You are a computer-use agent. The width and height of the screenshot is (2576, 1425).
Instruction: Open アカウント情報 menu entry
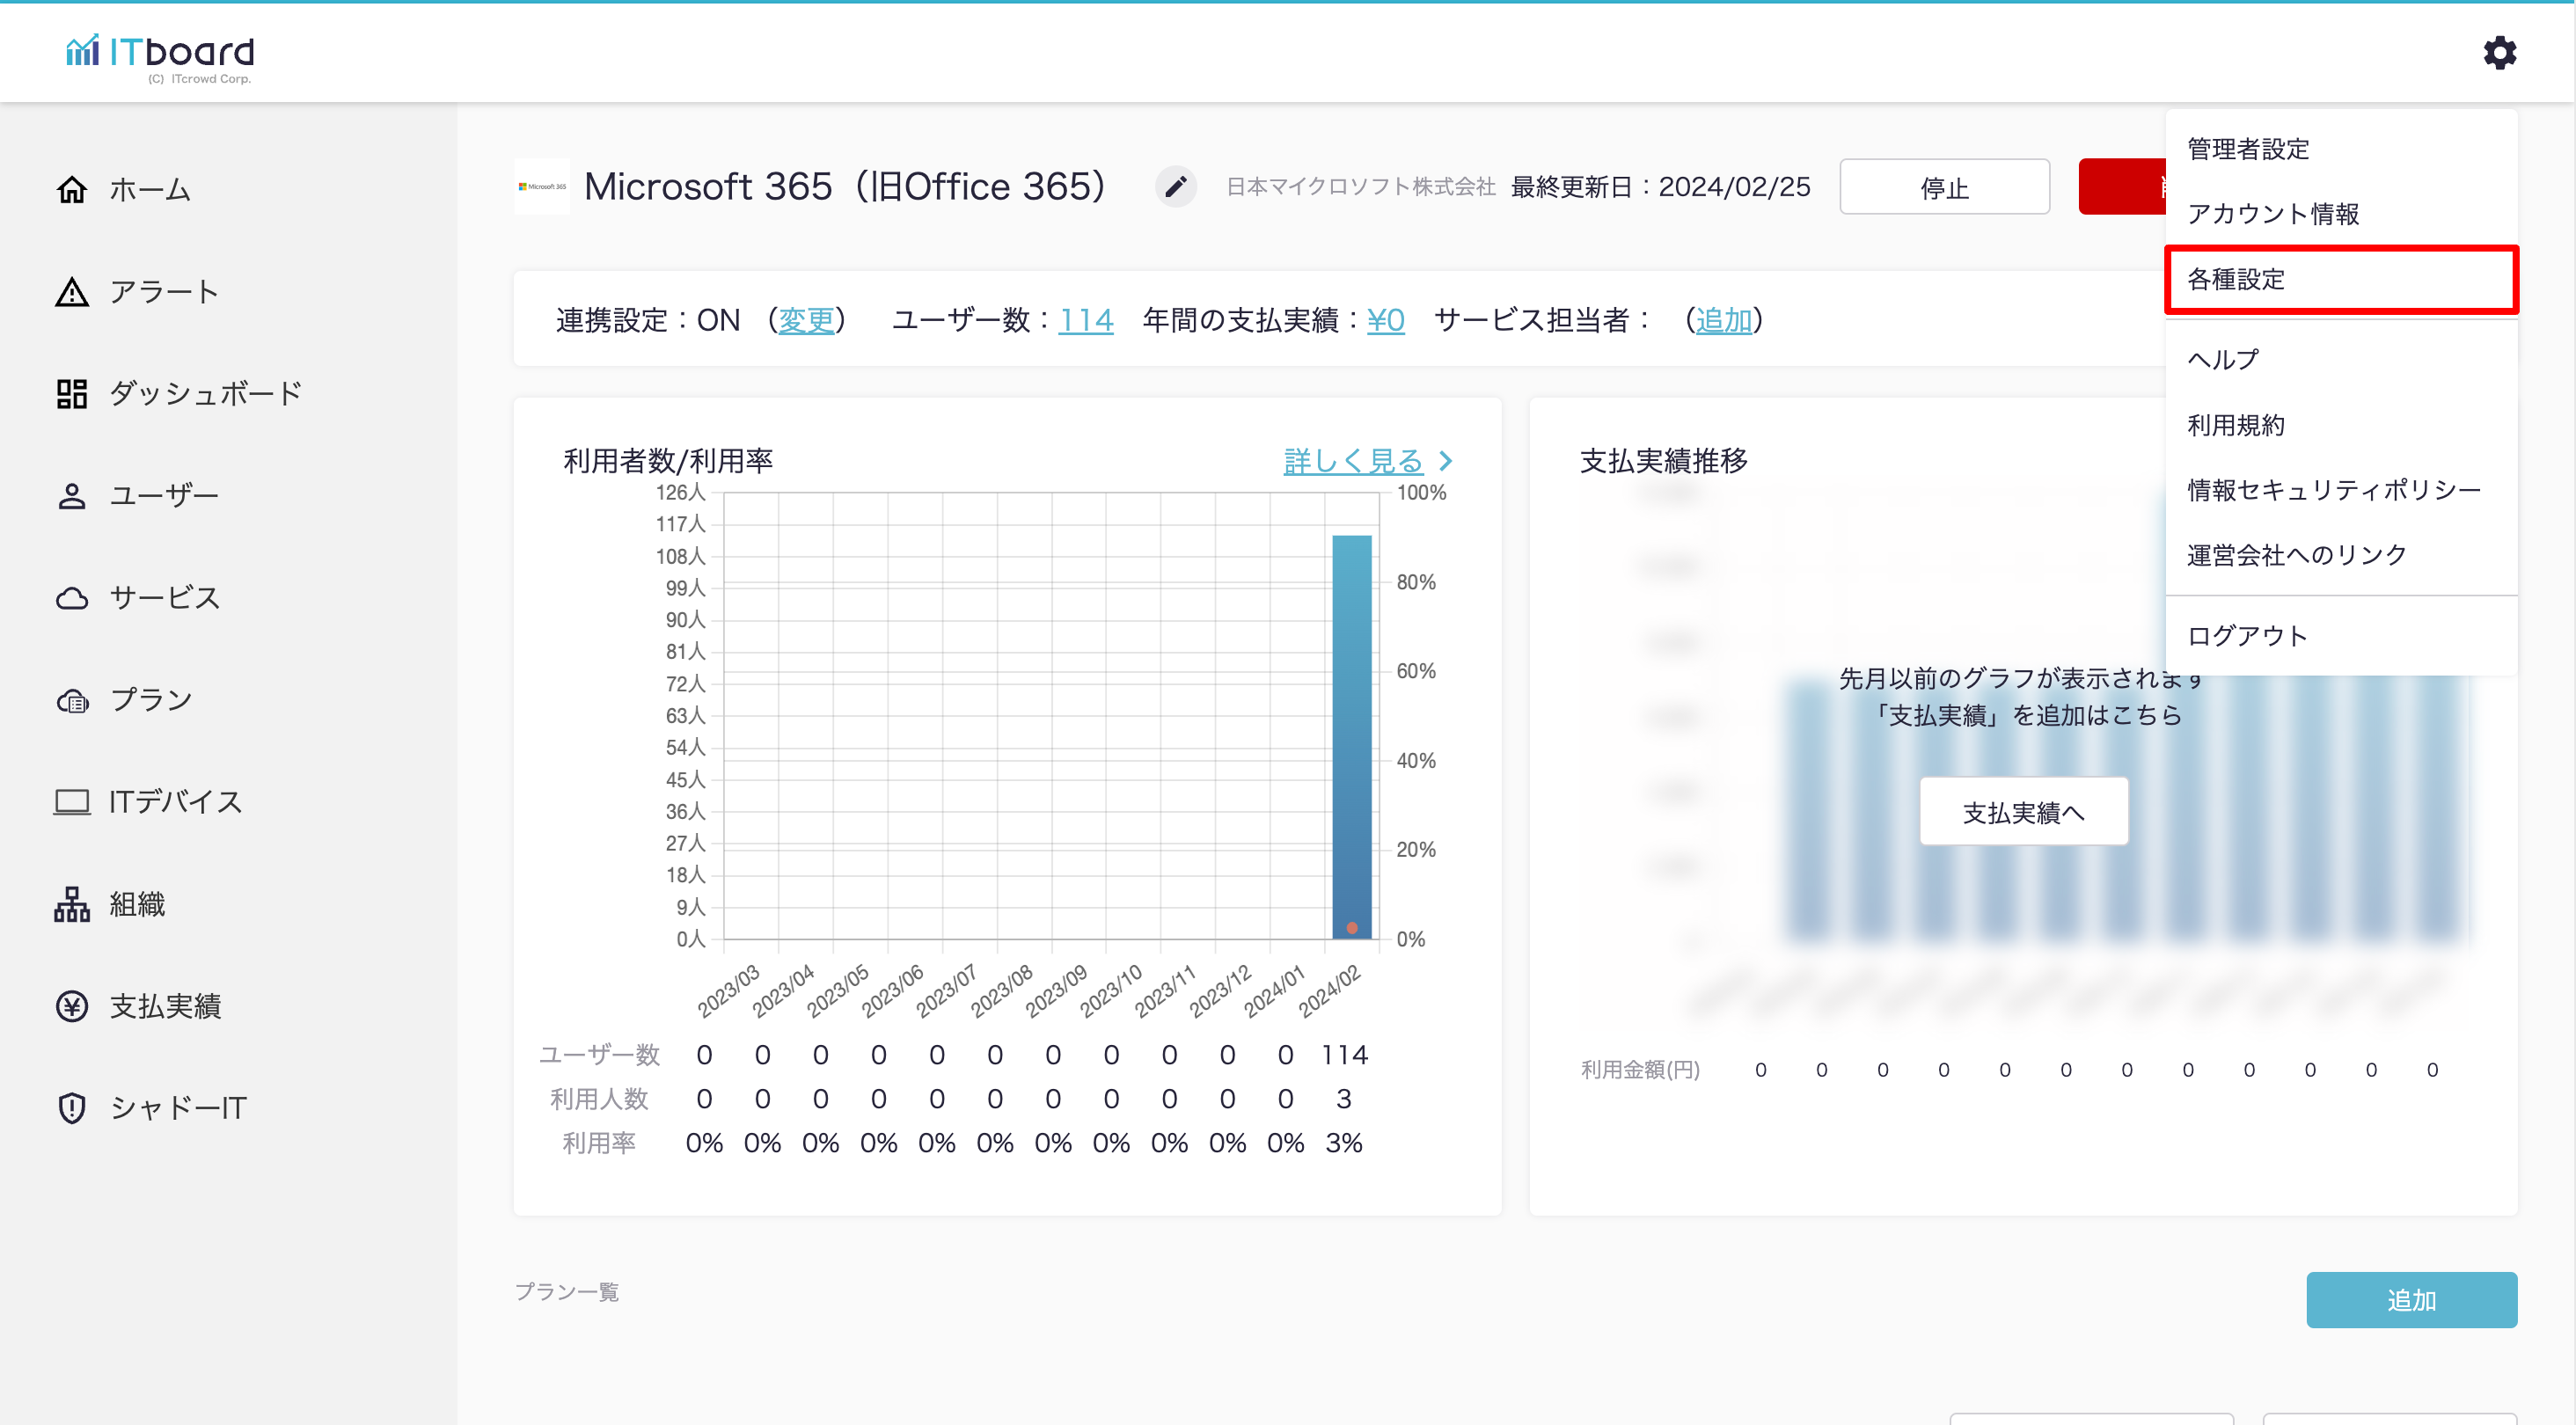pyautogui.click(x=2272, y=214)
